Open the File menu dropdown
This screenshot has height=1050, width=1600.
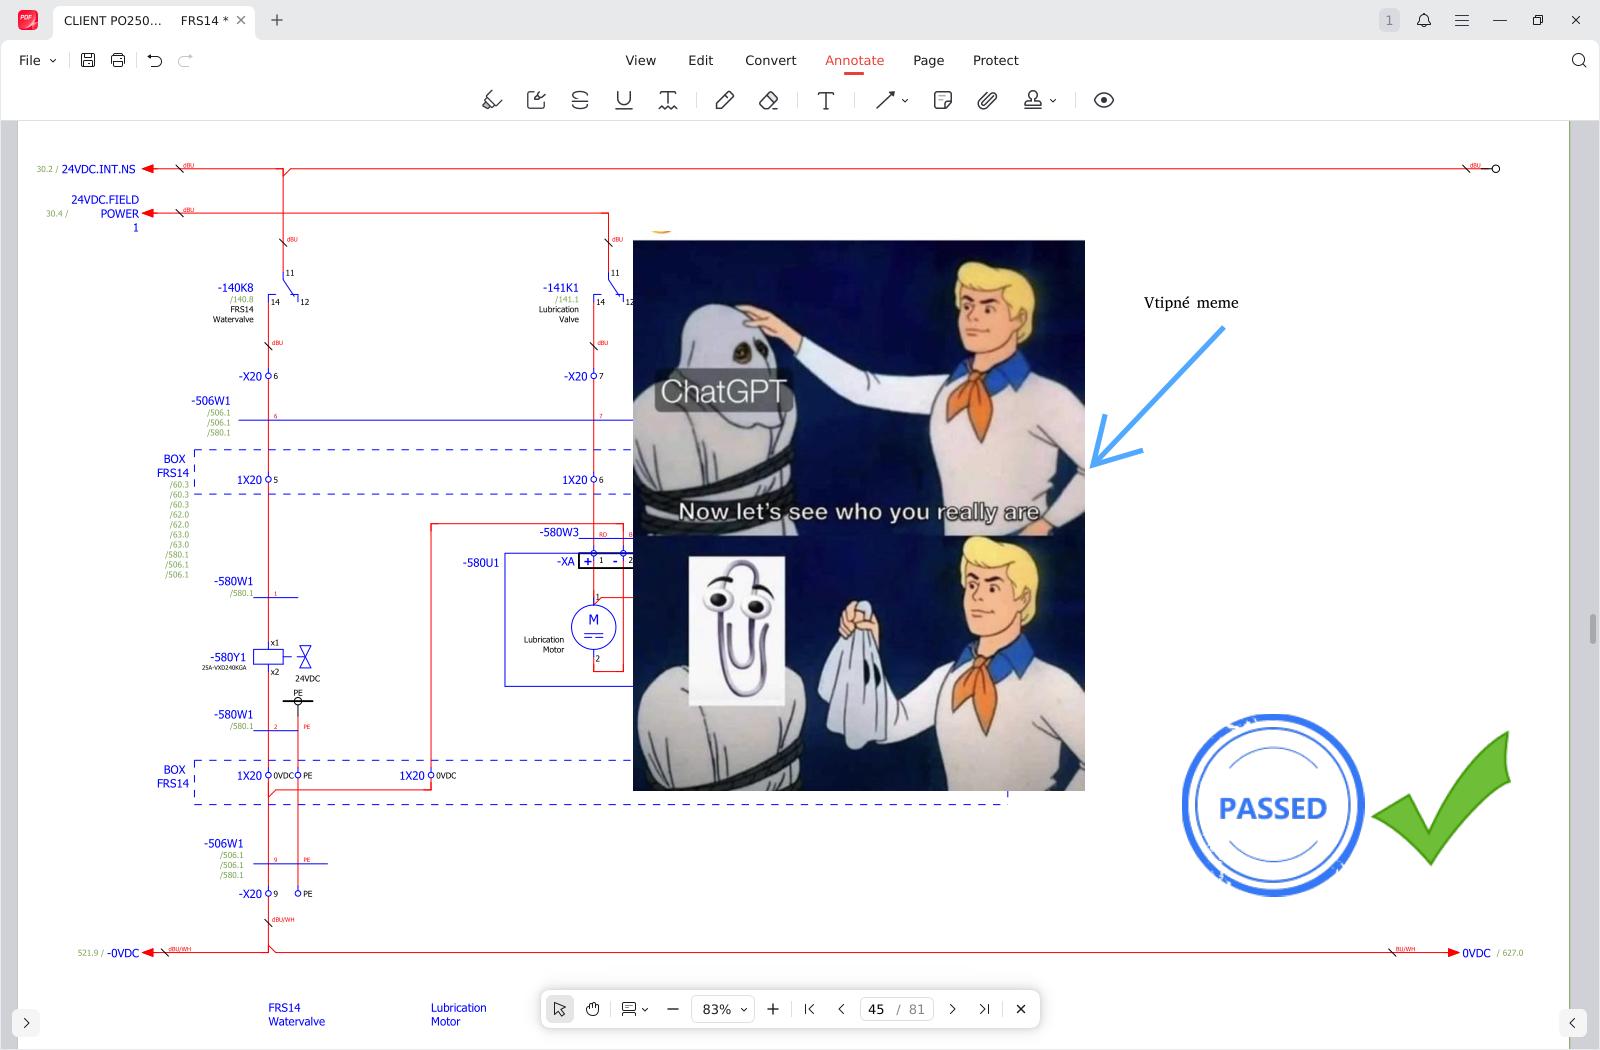[37, 60]
